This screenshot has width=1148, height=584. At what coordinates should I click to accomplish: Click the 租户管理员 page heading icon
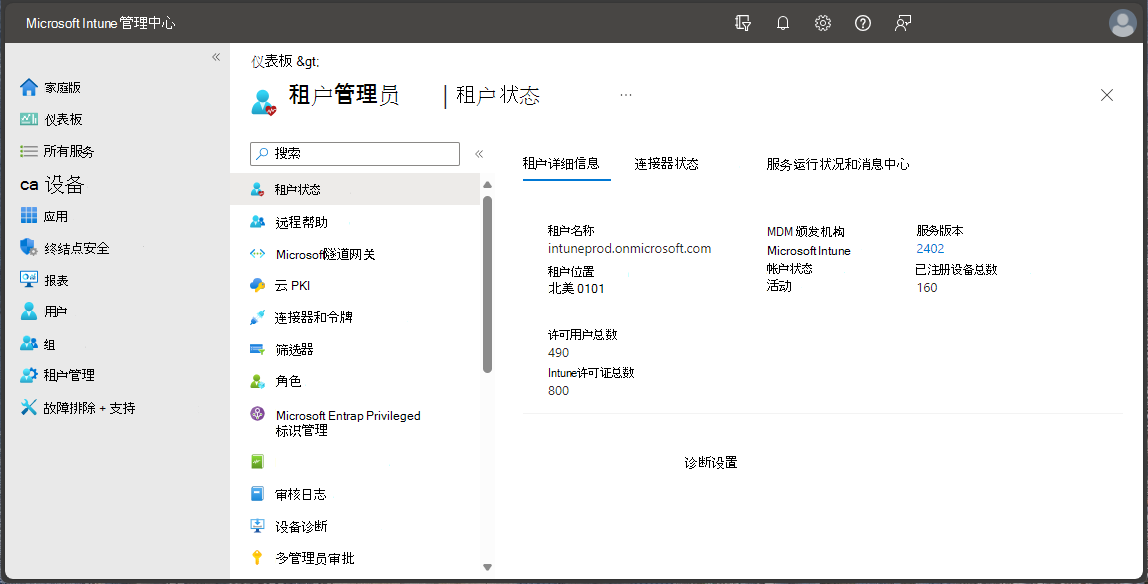point(264,102)
